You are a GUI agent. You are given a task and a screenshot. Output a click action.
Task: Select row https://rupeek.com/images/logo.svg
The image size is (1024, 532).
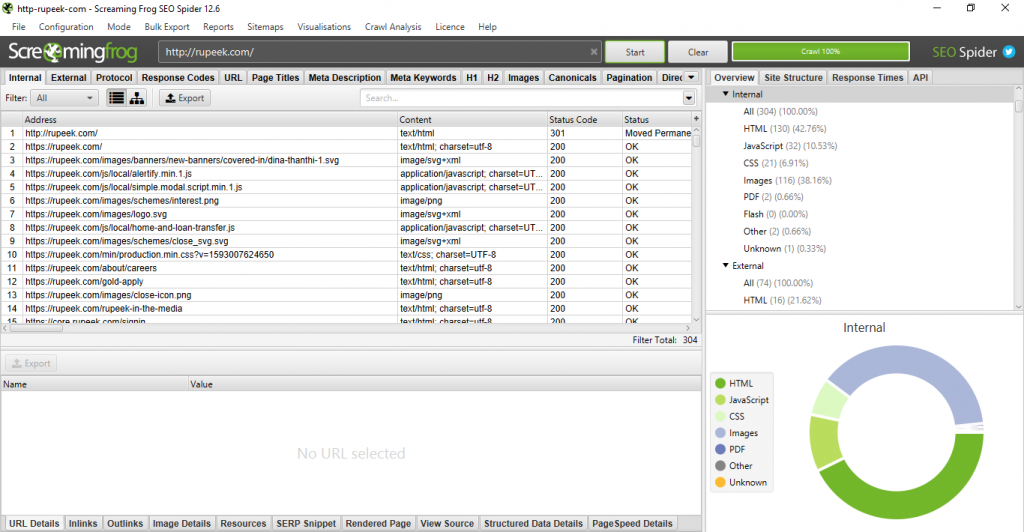[346, 214]
